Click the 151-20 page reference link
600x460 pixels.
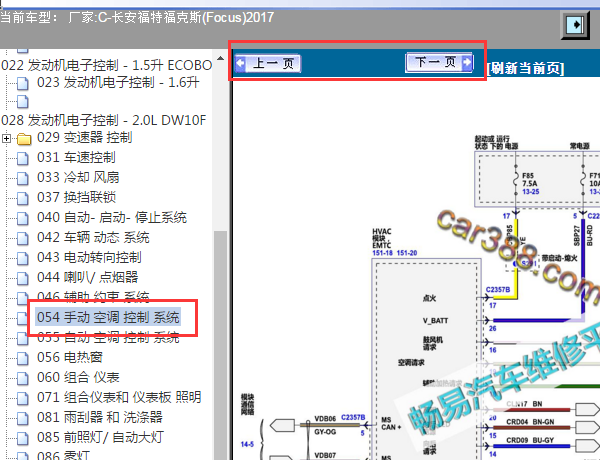click(407, 253)
